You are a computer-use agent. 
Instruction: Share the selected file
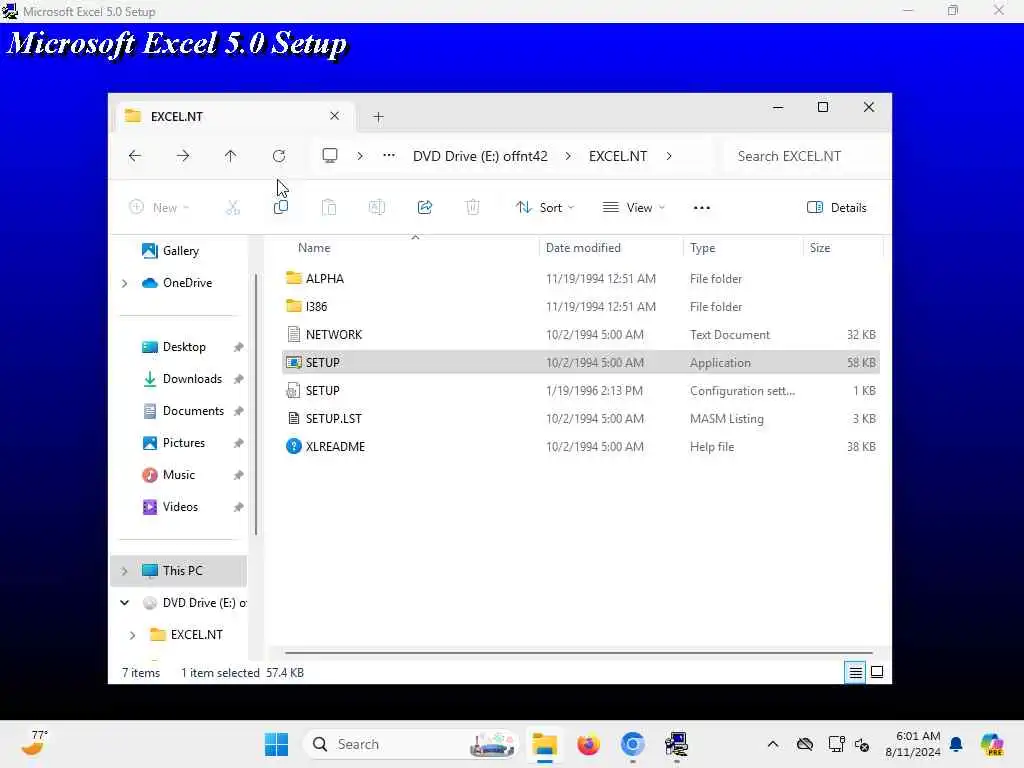[424, 208]
